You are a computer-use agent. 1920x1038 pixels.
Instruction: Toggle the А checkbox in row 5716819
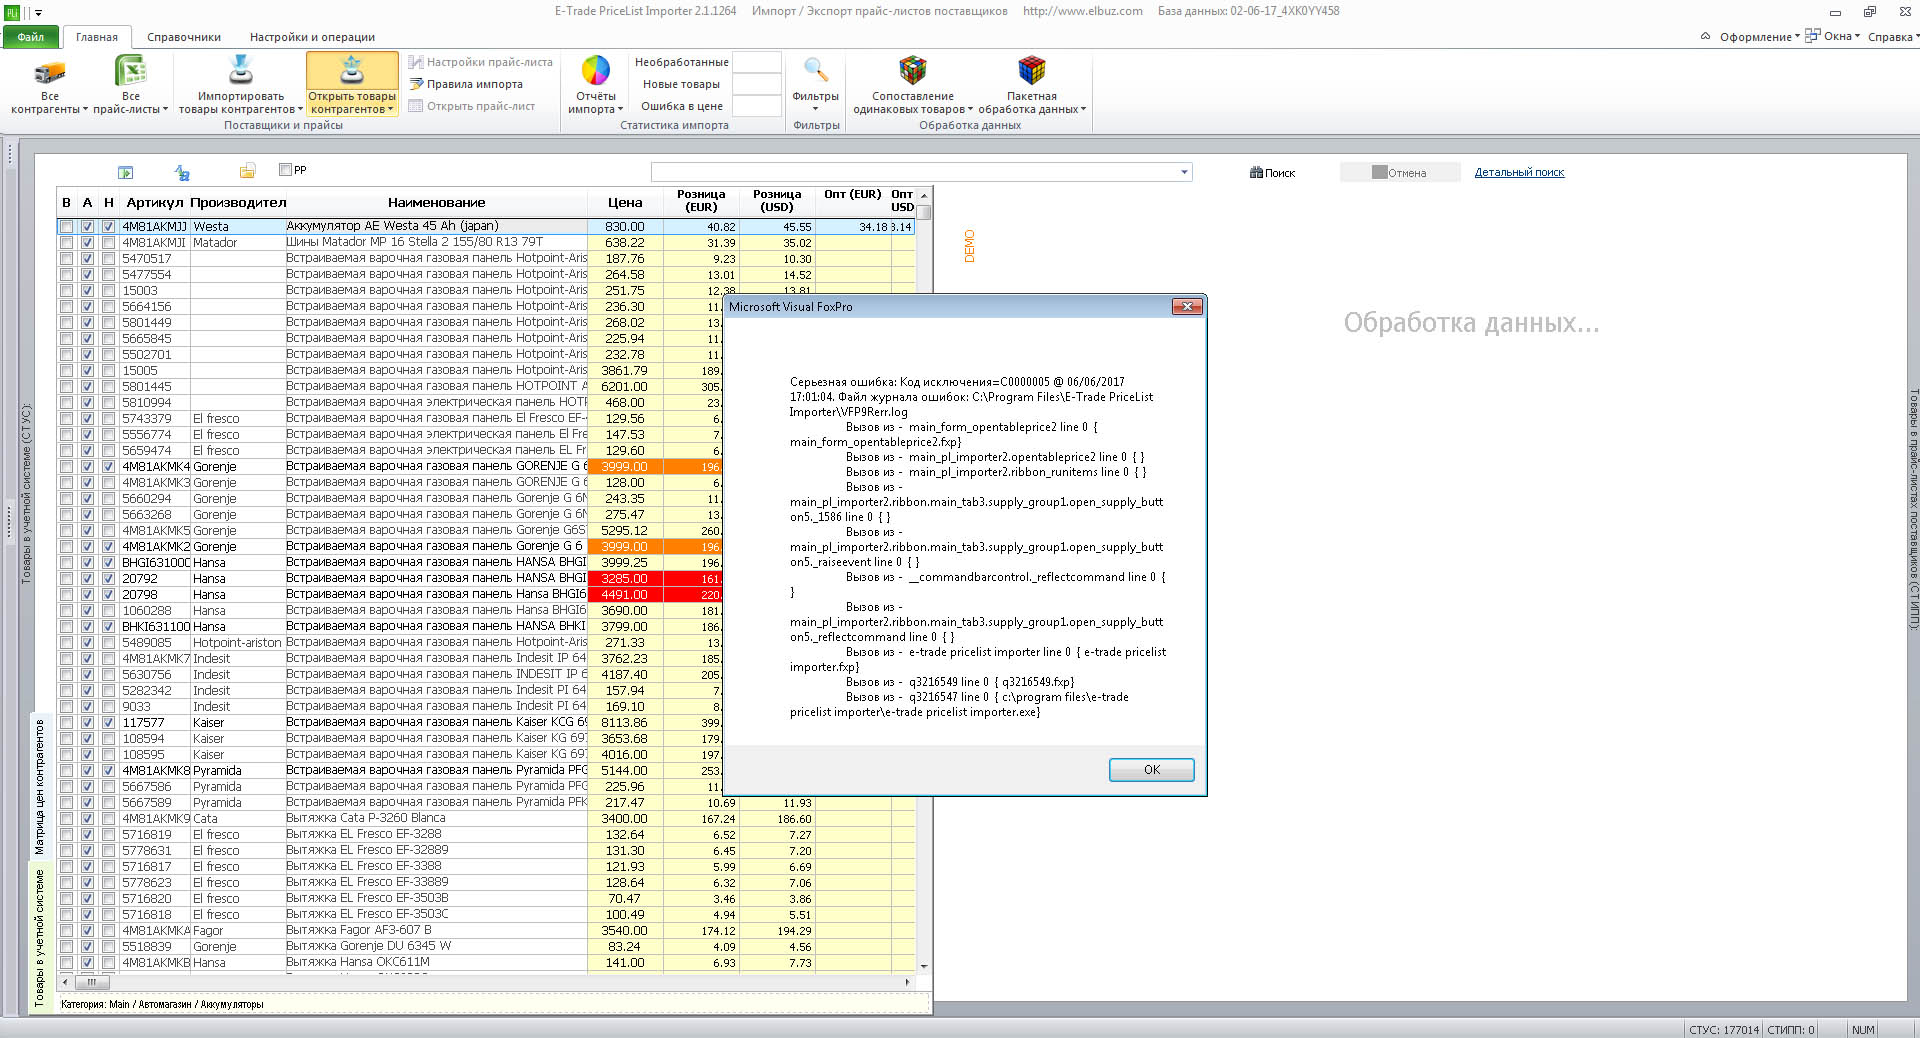[88, 835]
